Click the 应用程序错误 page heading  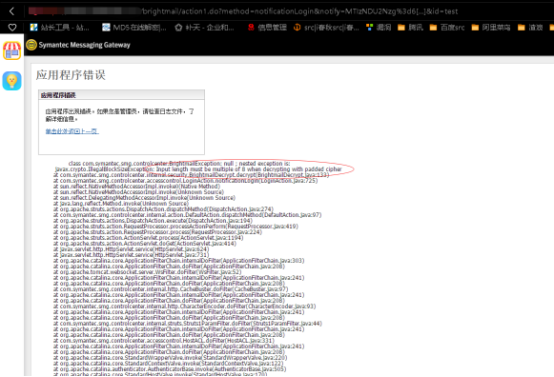click(x=71, y=75)
